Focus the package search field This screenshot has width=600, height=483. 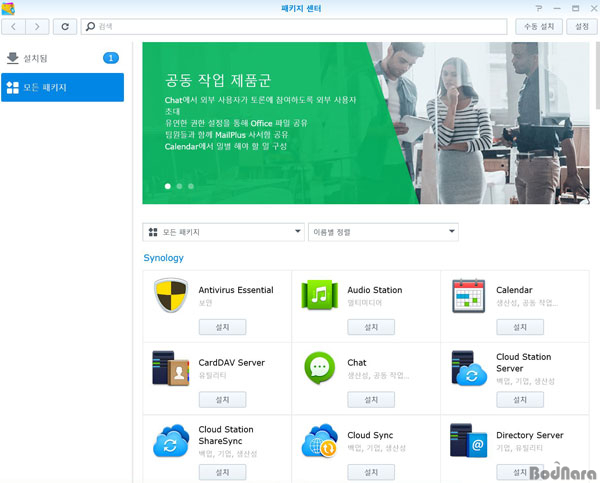(294, 27)
